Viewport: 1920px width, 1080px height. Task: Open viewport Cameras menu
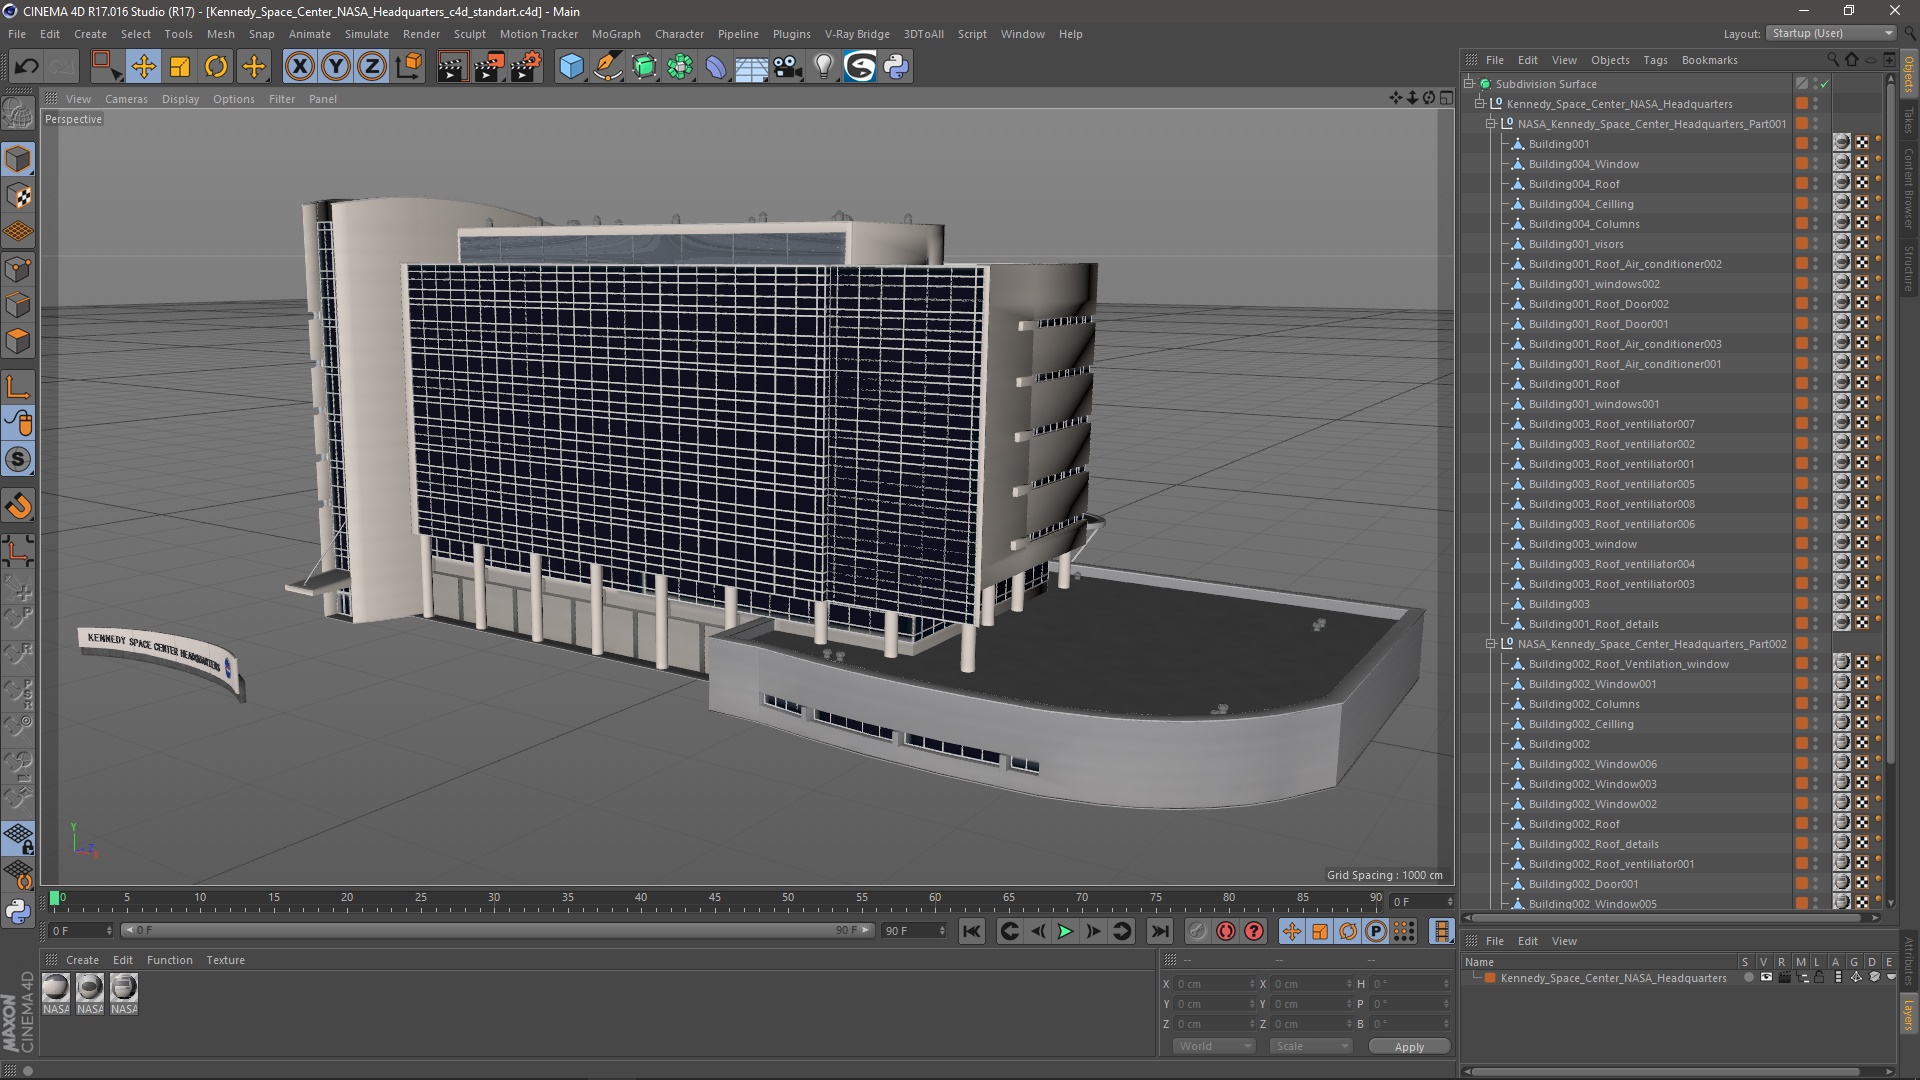pos(126,99)
